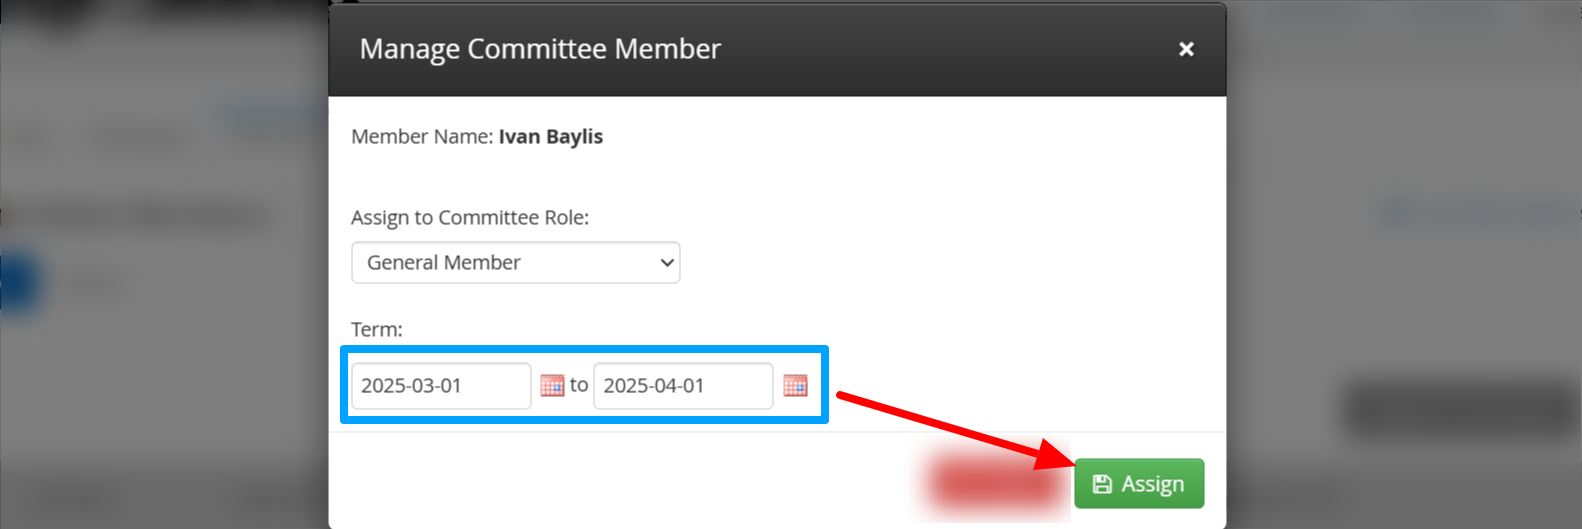The width and height of the screenshot is (1582, 529).
Task: Click the member name Ivan Baylis
Action: [550, 137]
